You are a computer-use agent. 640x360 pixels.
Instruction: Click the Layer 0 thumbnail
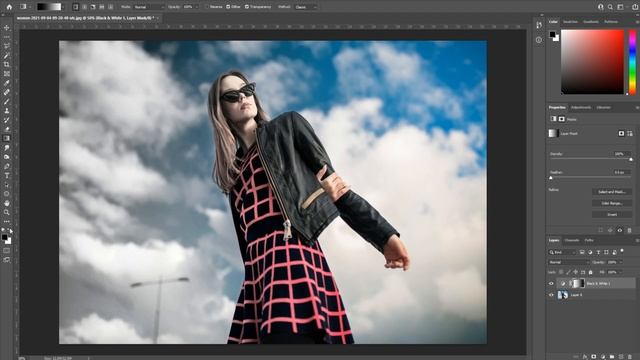pyautogui.click(x=562, y=295)
